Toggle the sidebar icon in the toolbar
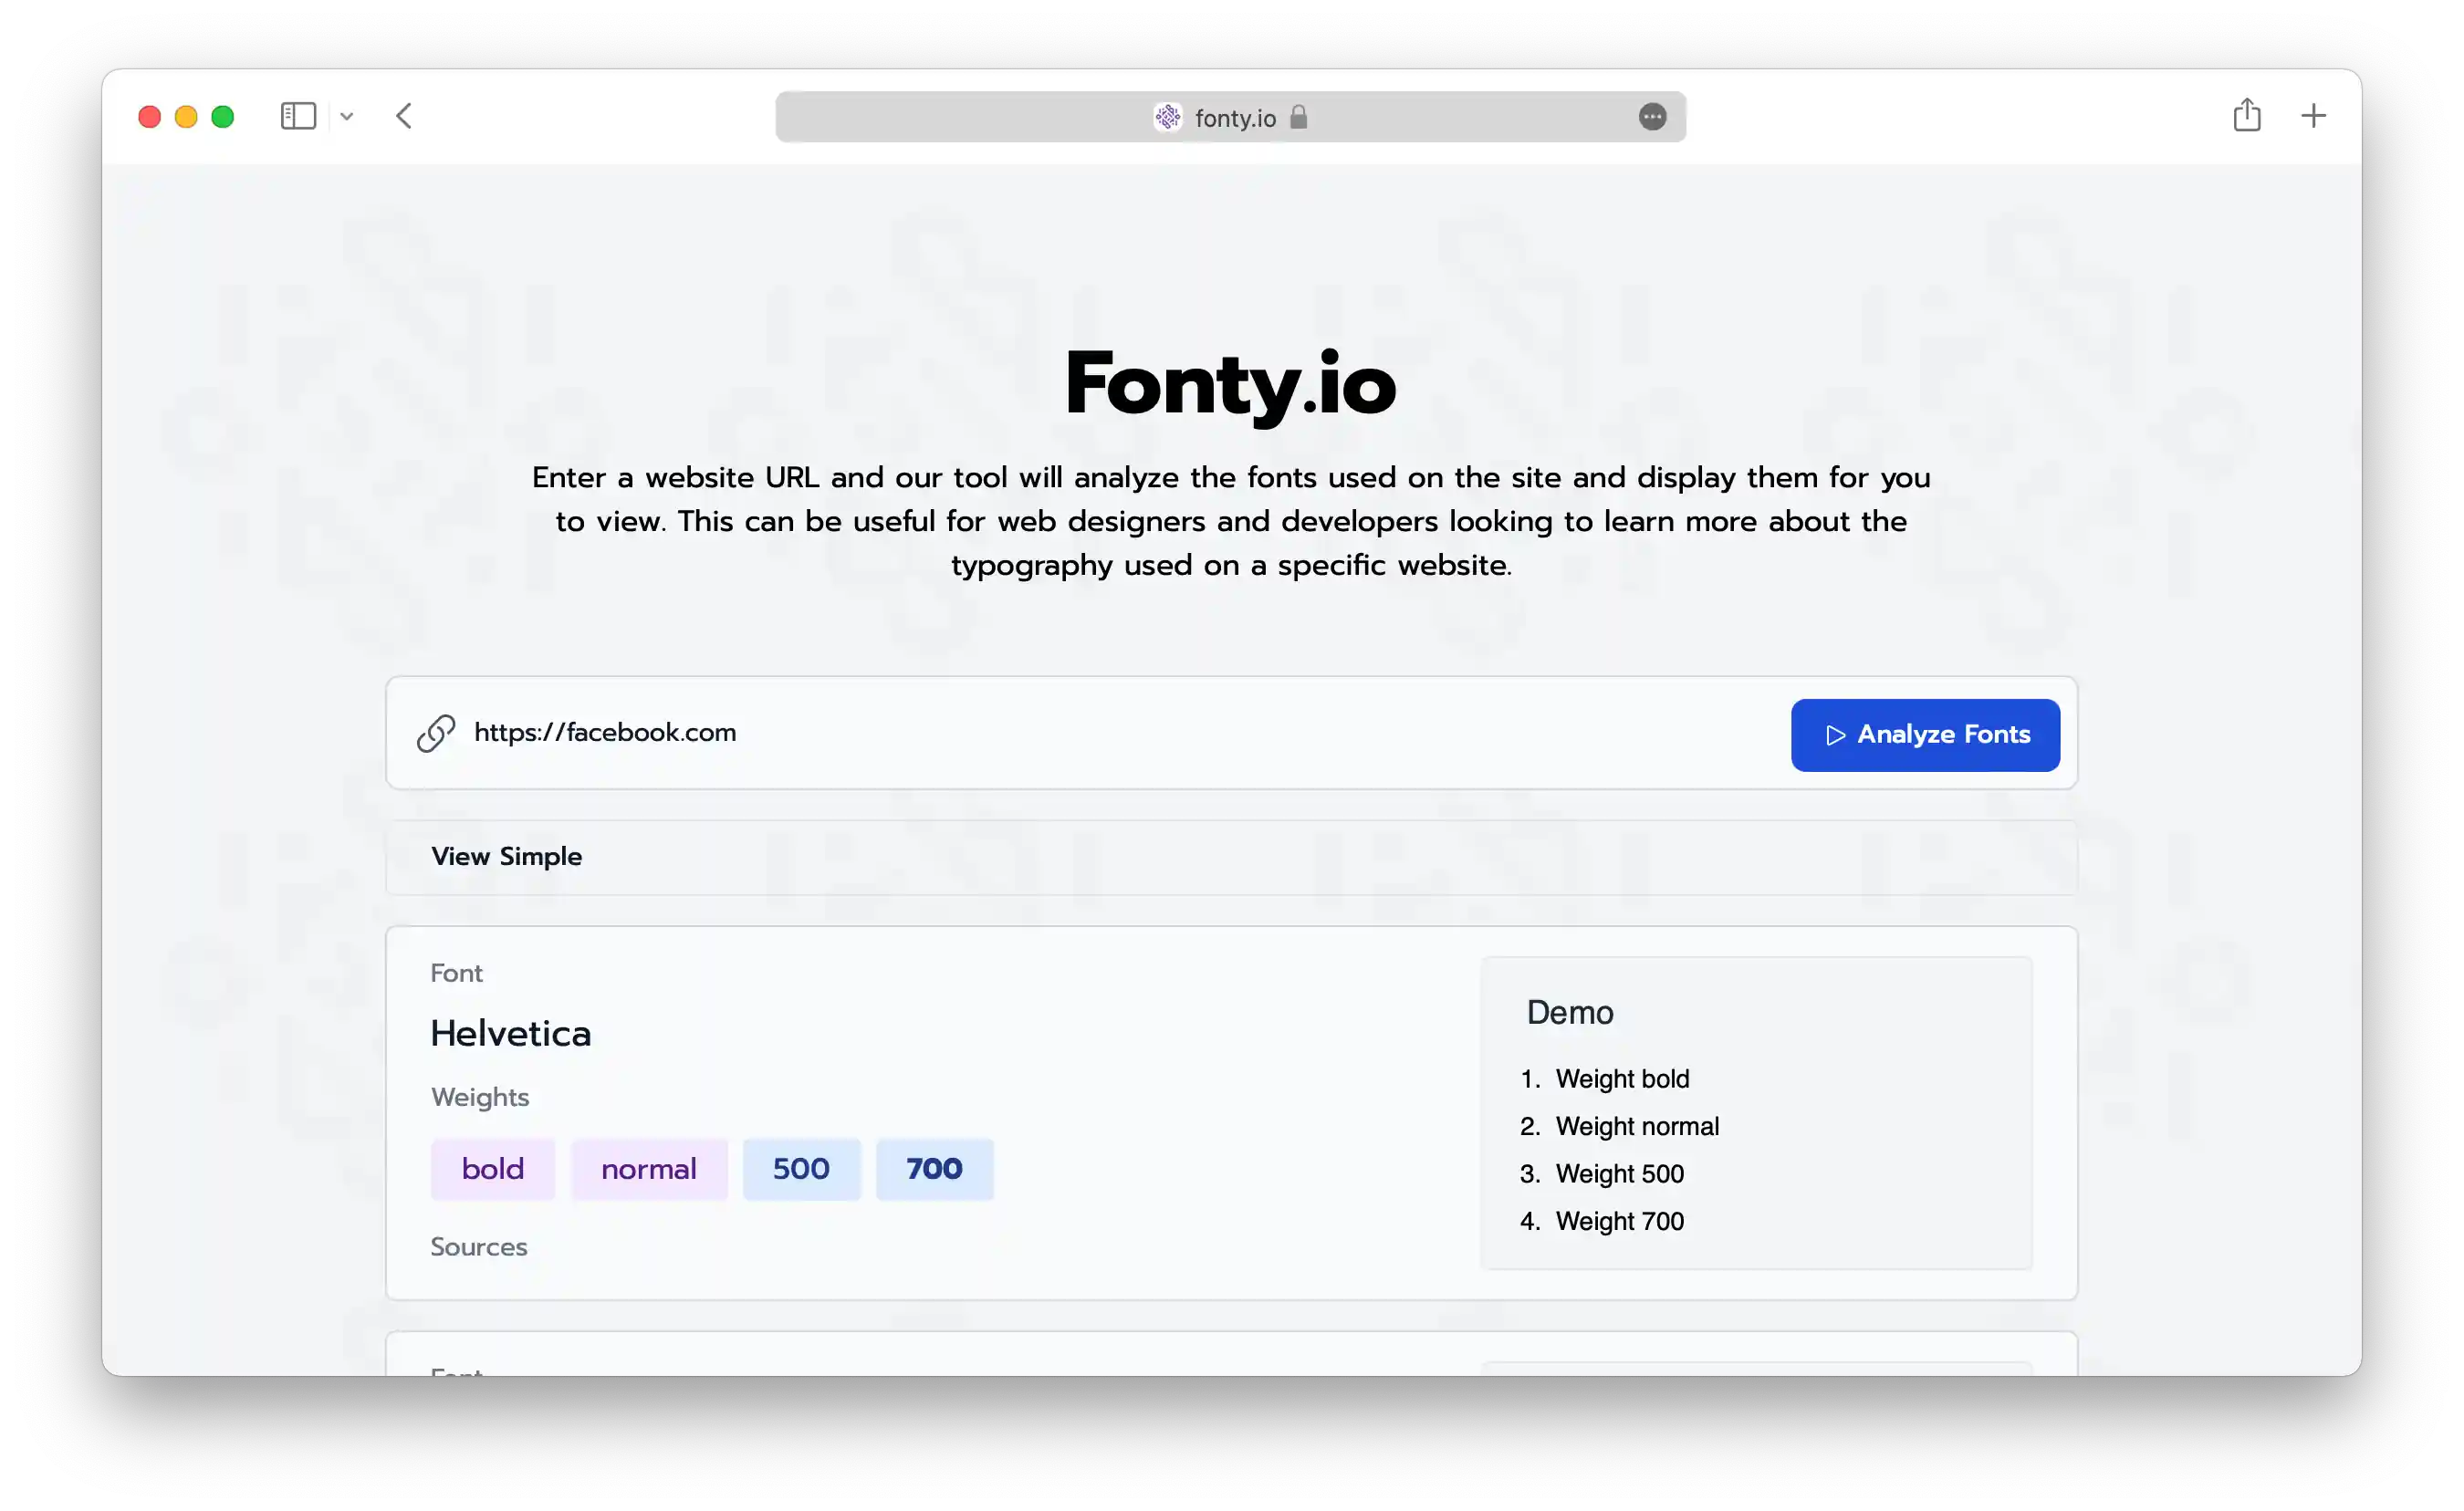 click(298, 116)
